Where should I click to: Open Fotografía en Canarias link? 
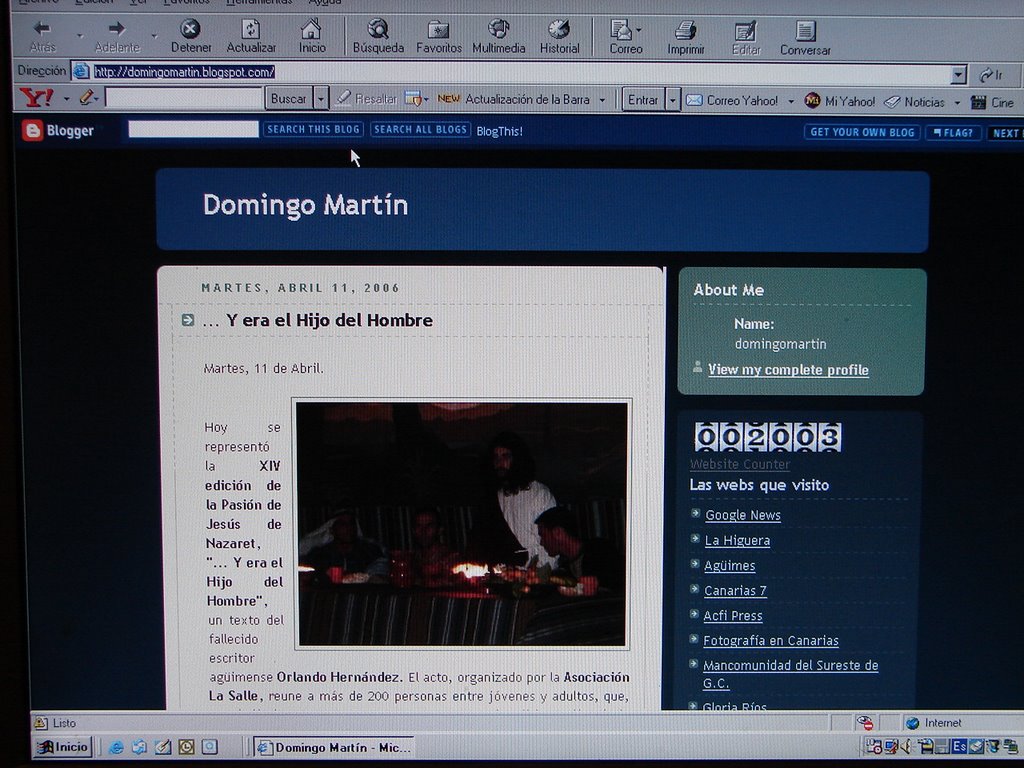tap(771, 641)
